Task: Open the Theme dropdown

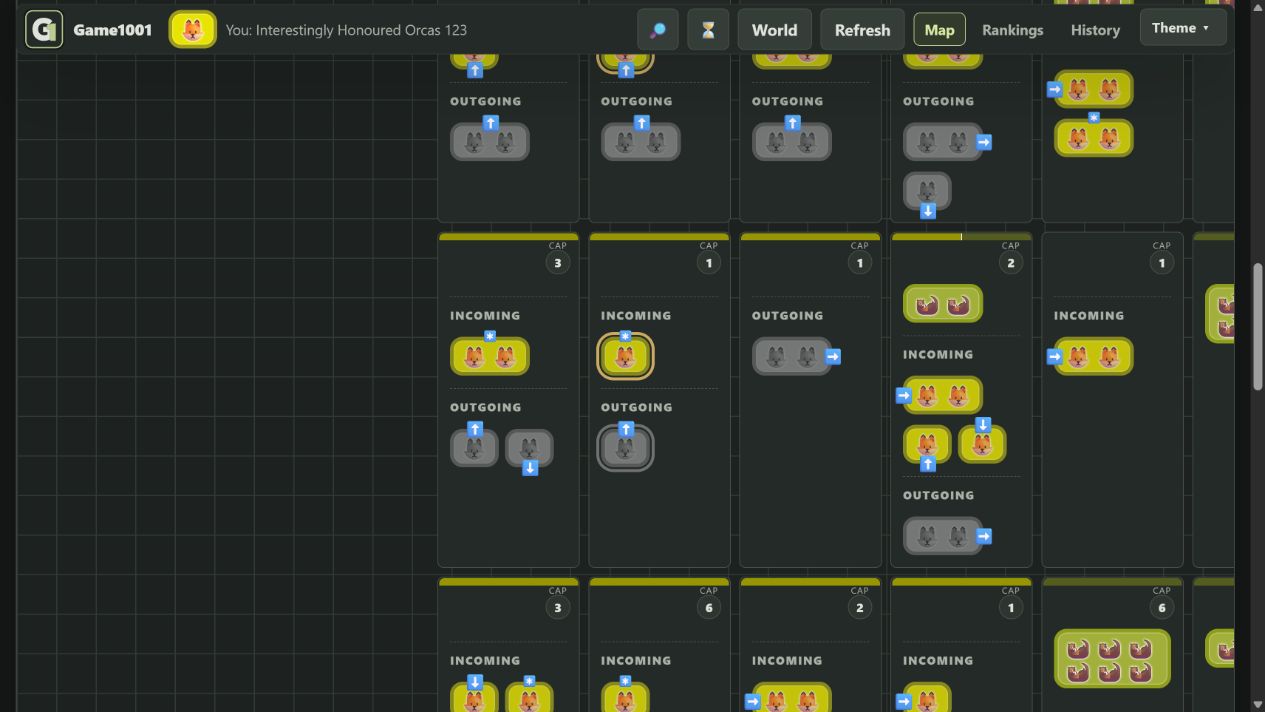Action: [x=1183, y=28]
